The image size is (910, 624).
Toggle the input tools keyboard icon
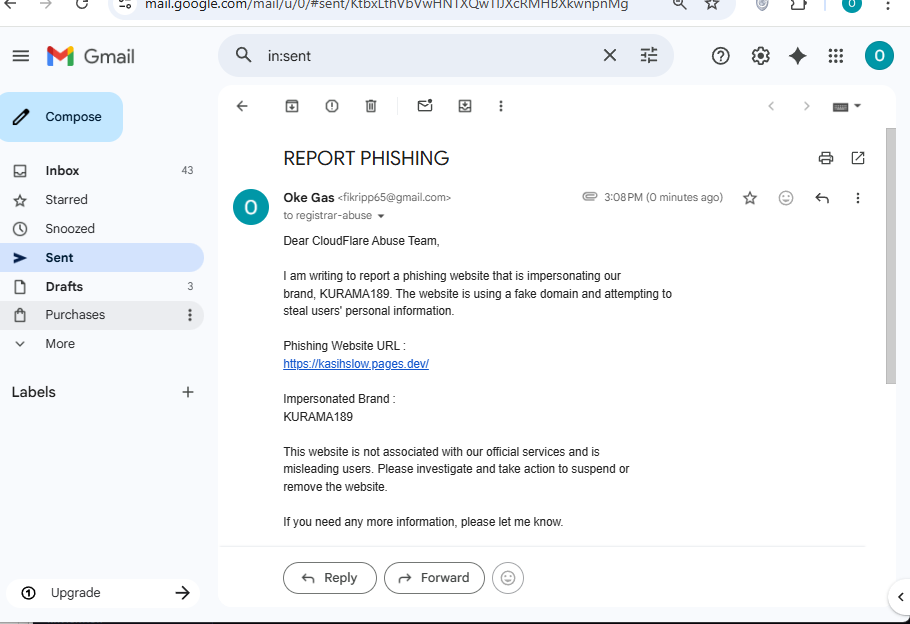(840, 107)
